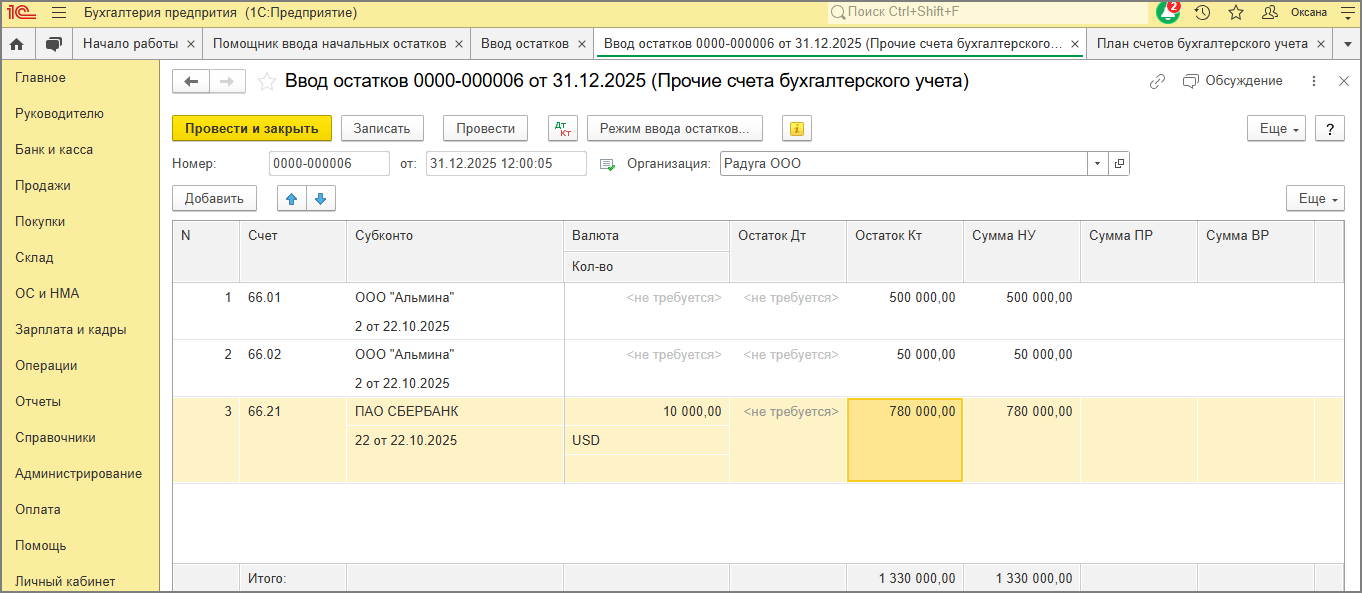Click the favorites star in top bar
1362x593 pixels.
[1236, 13]
